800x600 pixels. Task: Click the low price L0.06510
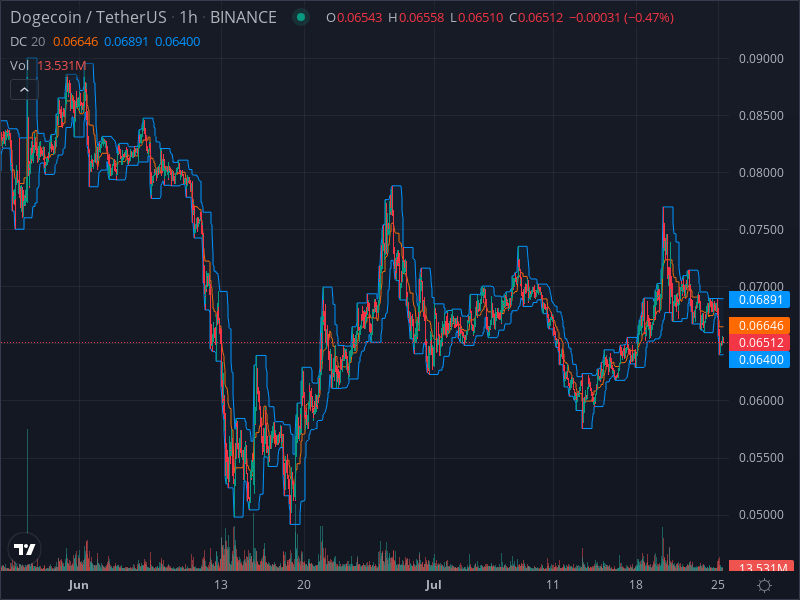click(x=477, y=18)
